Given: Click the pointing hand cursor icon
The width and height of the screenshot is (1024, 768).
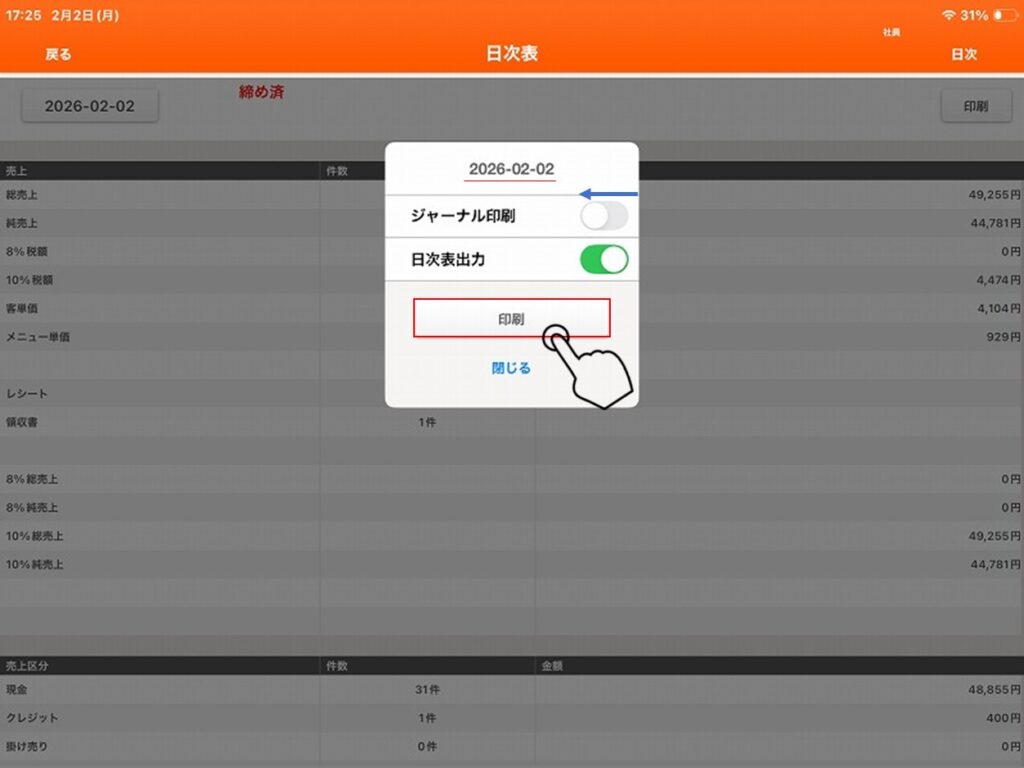Looking at the screenshot, I should coord(590,370).
